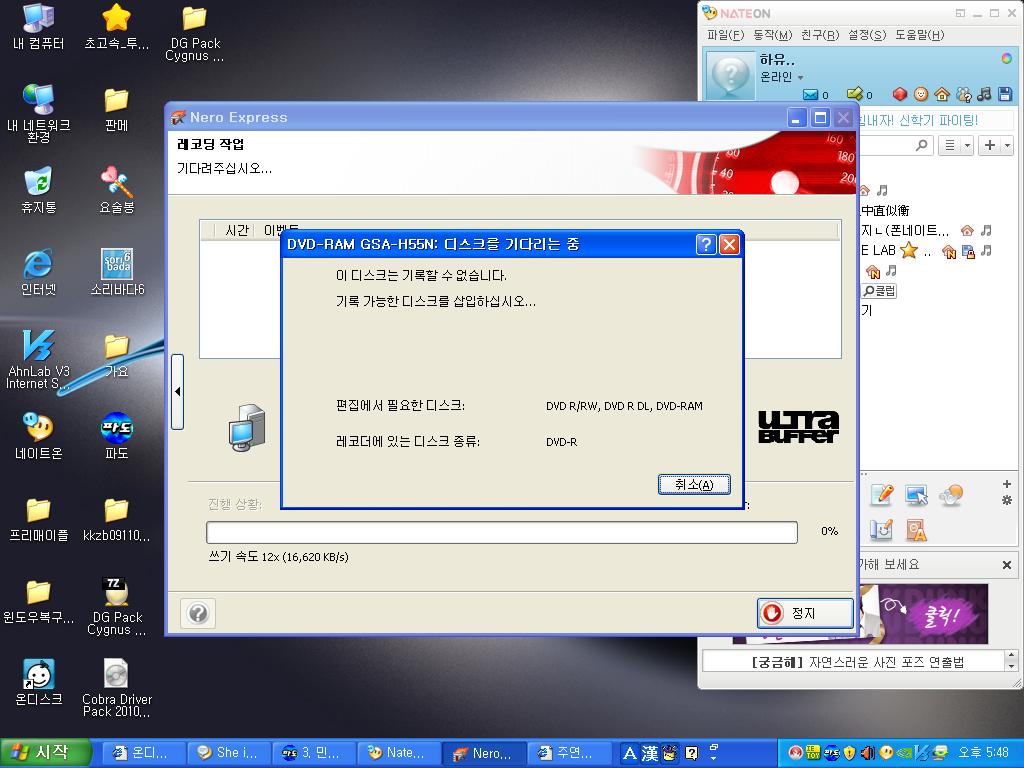Select the AhnLab V3 Internet Security icon

39,359
